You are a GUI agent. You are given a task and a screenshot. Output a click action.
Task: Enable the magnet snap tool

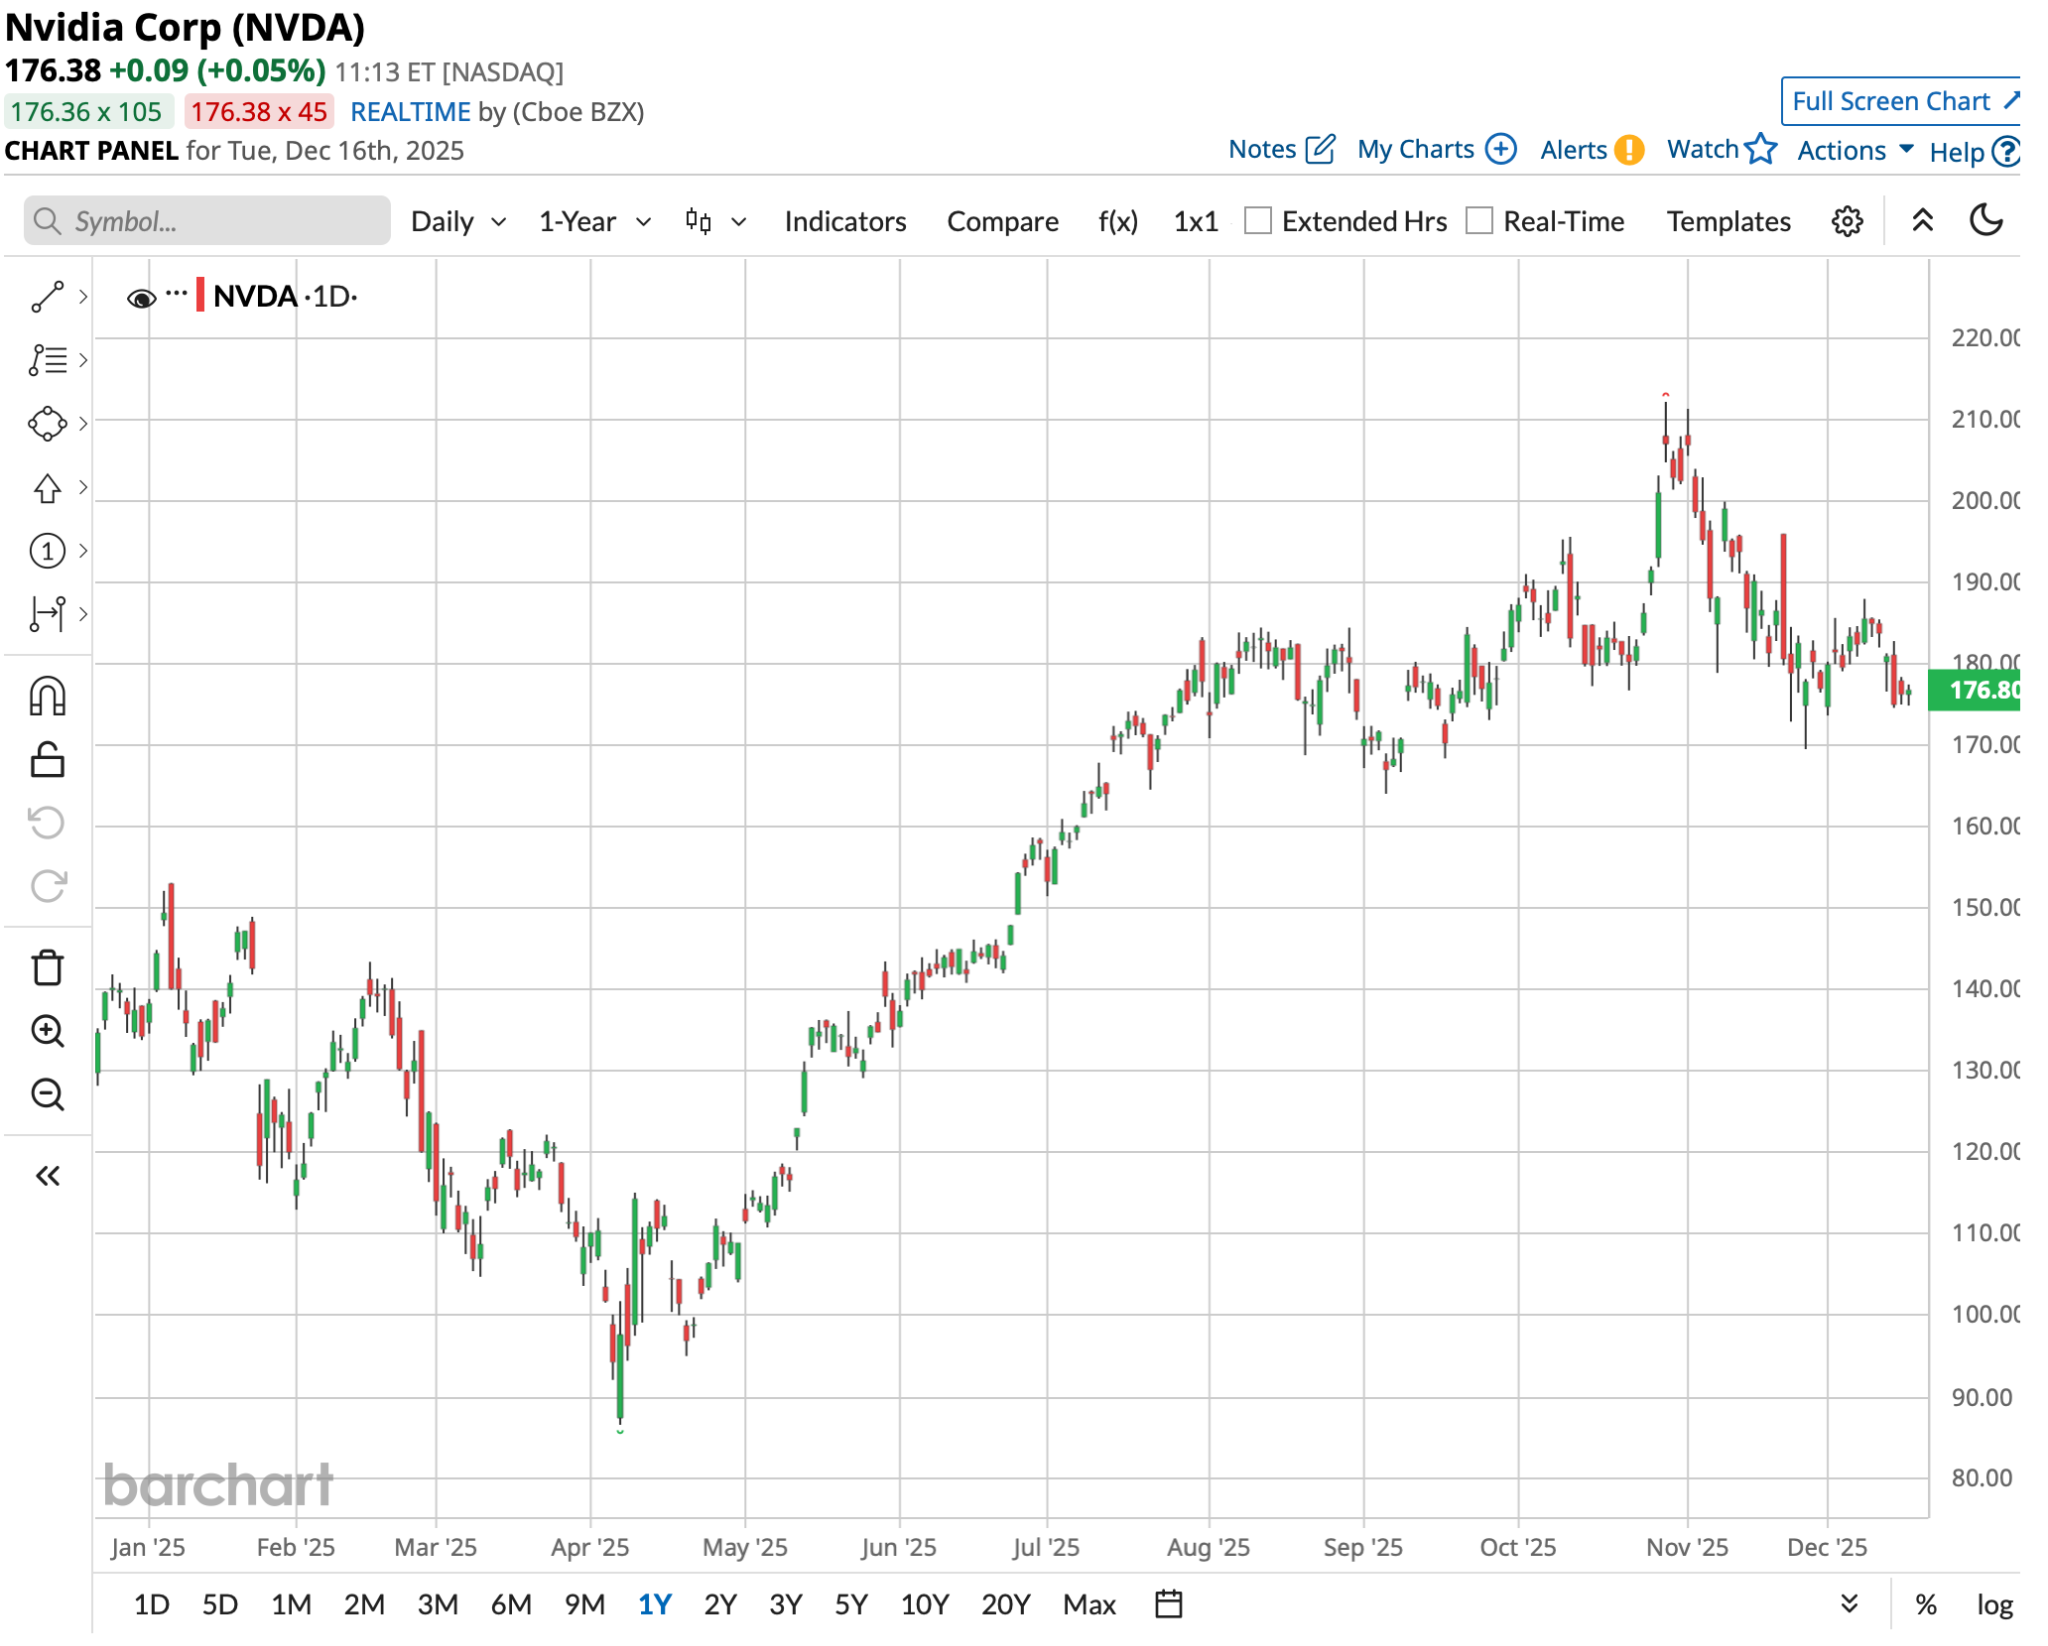47,697
